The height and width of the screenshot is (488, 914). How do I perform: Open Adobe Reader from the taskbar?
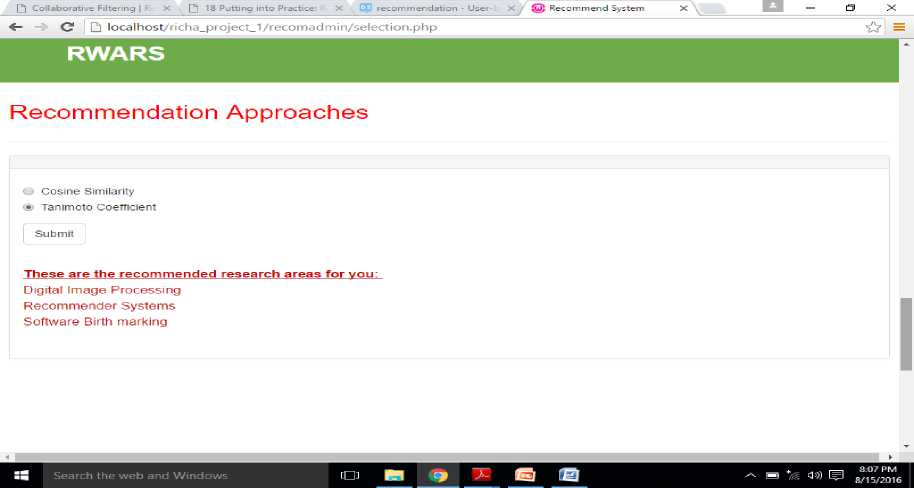pyautogui.click(x=481, y=475)
